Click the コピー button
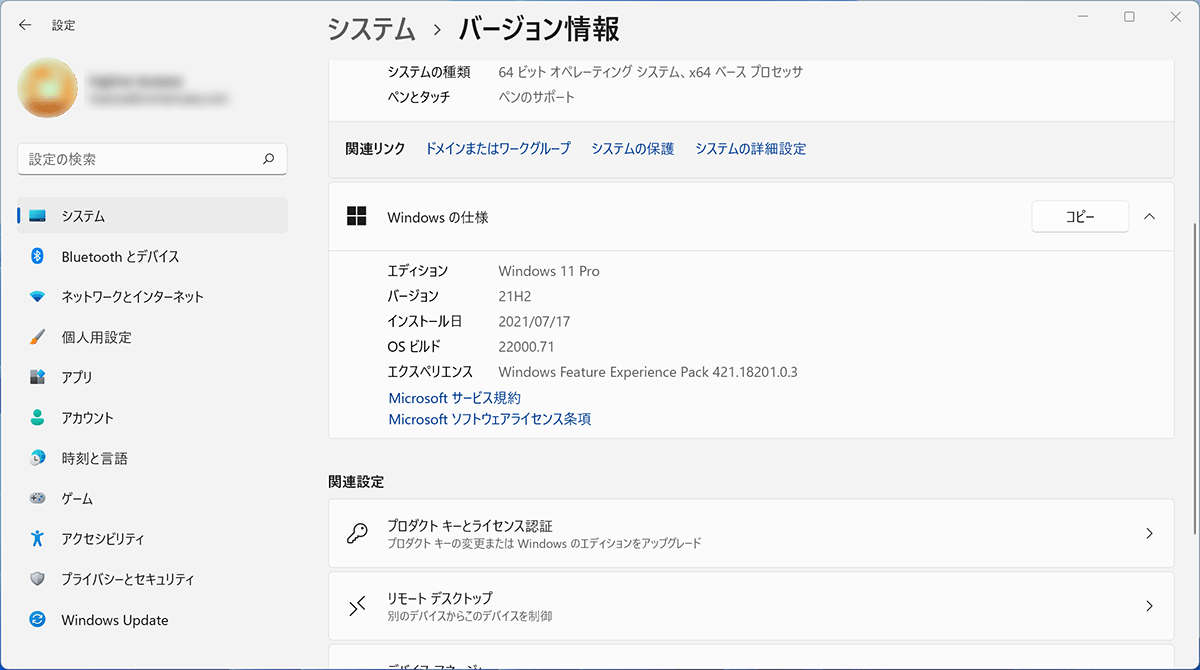The width and height of the screenshot is (1200, 670). (1080, 216)
